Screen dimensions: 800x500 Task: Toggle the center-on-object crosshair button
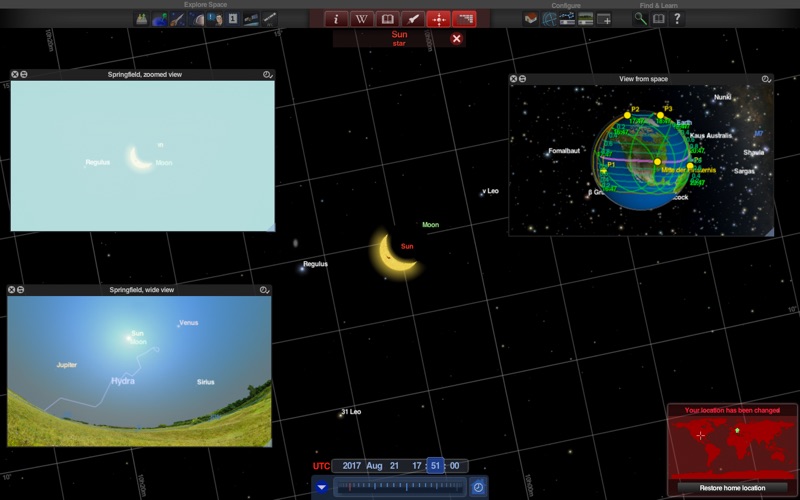click(439, 19)
